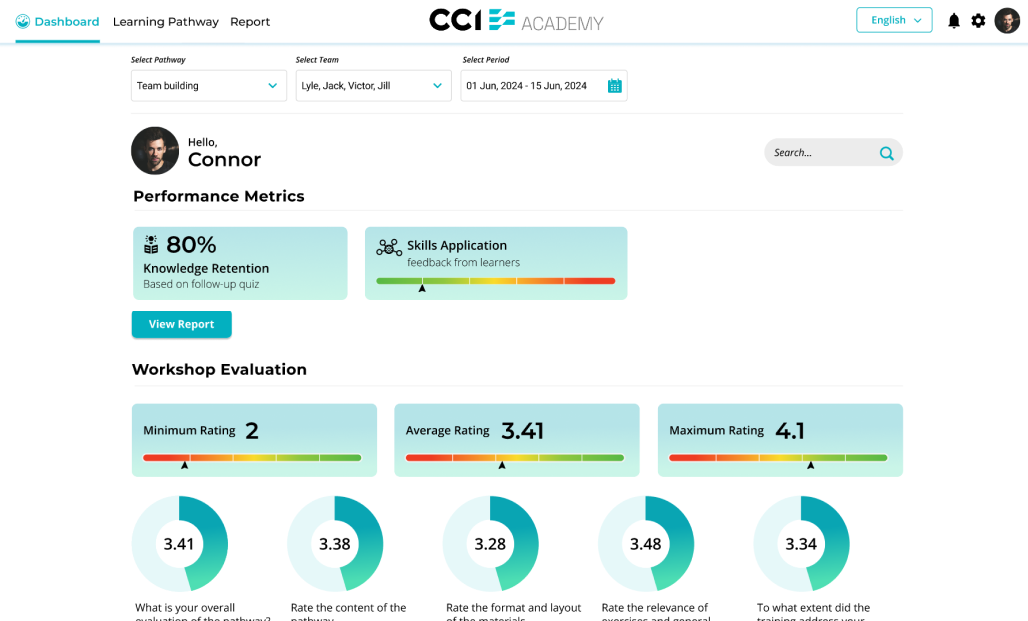The image size is (1028, 621).
Task: Click the Average Rating gauge bar
Action: click(515, 458)
